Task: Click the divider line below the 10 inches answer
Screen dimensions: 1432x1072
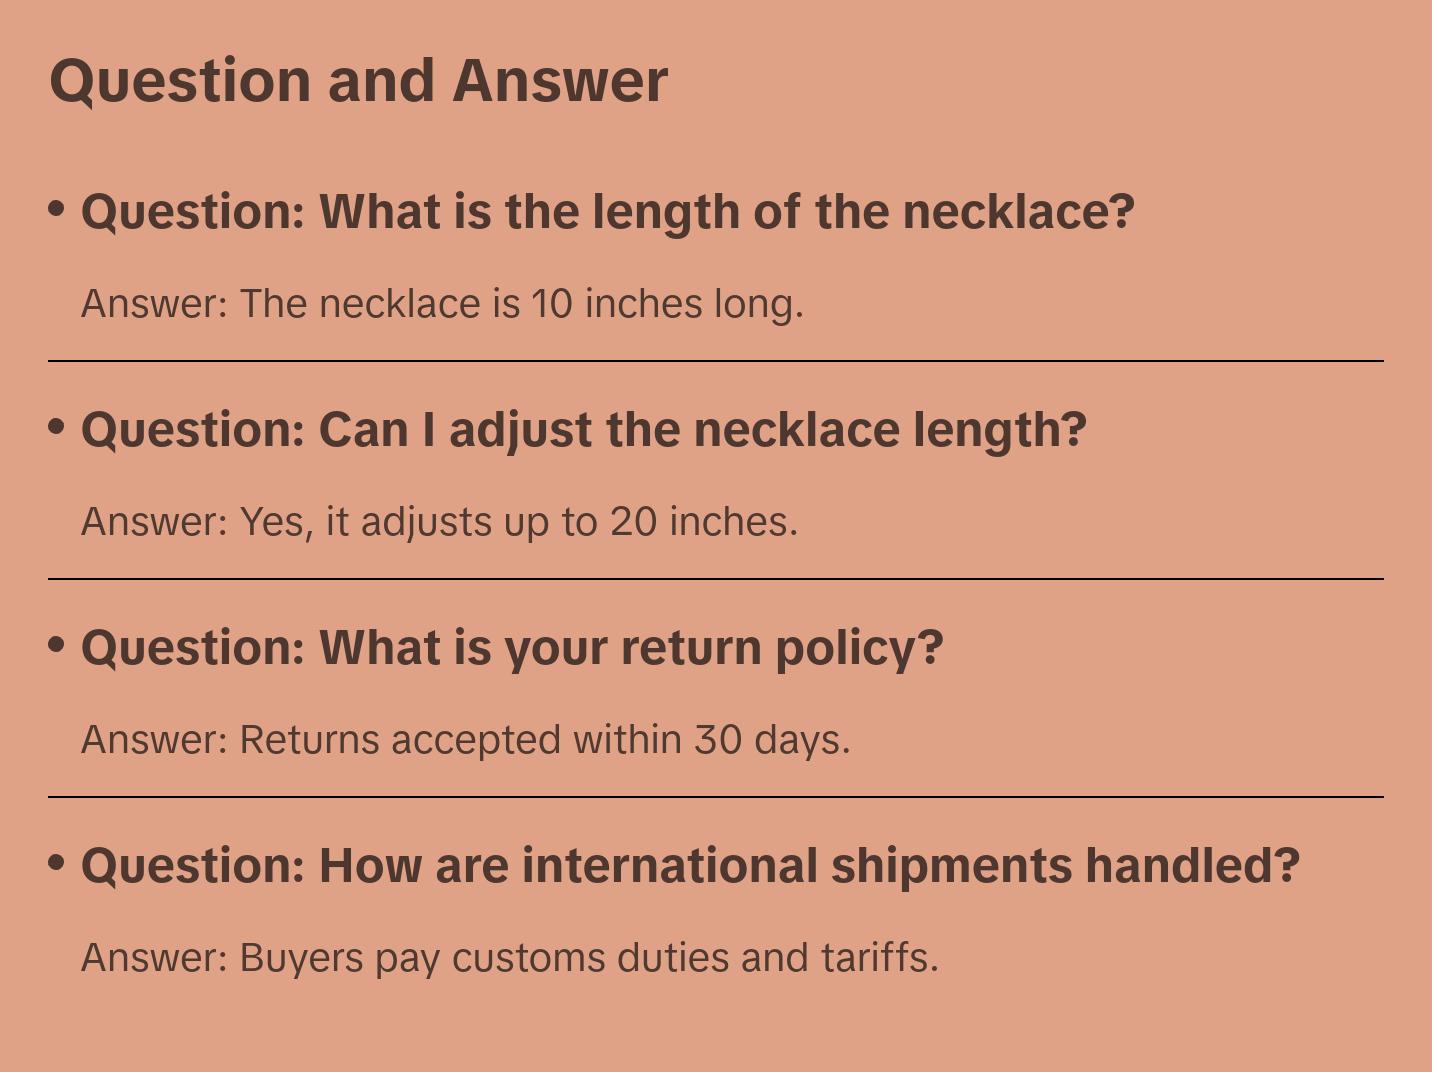Action: click(716, 361)
